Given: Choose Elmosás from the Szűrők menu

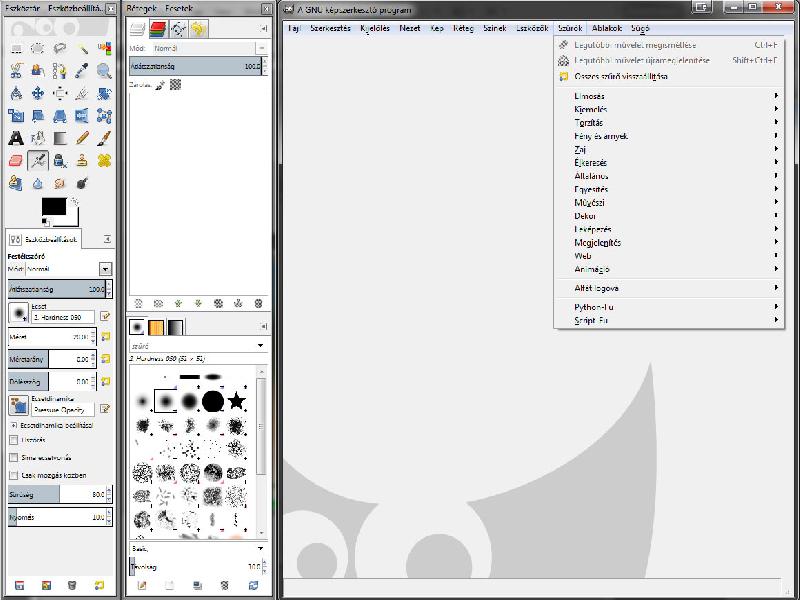Looking at the screenshot, I should (669, 96).
